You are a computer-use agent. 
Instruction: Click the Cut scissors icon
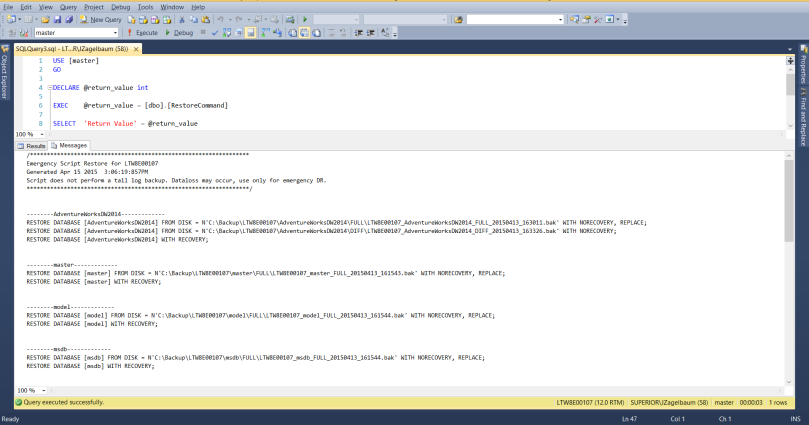tap(182, 20)
